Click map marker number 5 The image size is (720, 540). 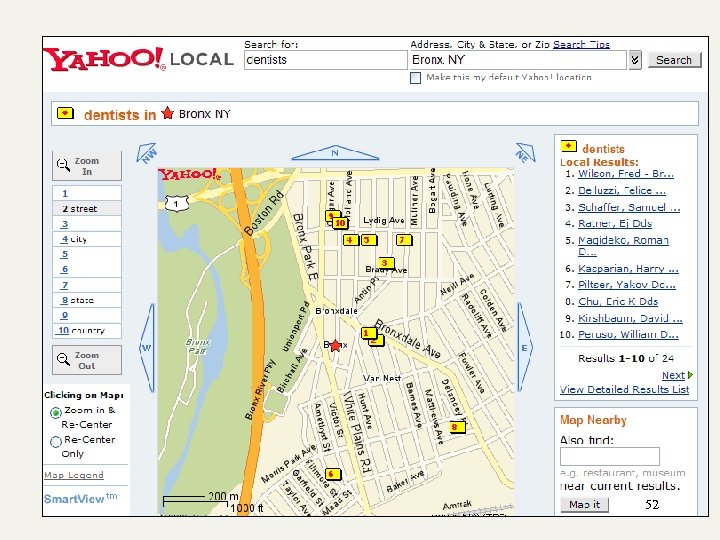(x=368, y=240)
